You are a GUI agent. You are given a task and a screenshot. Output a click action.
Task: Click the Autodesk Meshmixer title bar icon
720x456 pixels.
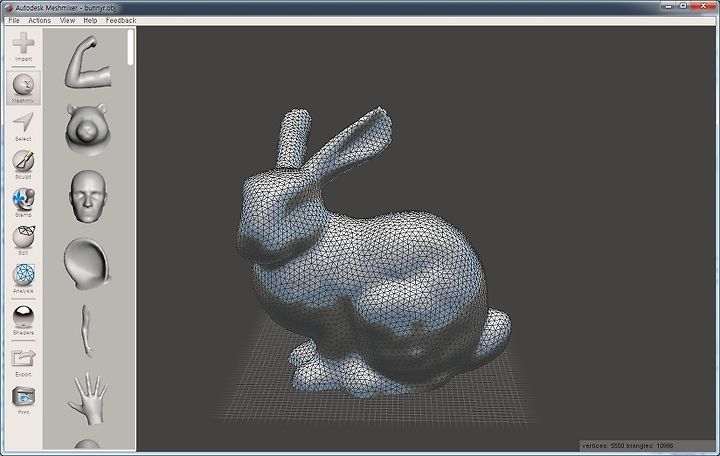(8, 8)
